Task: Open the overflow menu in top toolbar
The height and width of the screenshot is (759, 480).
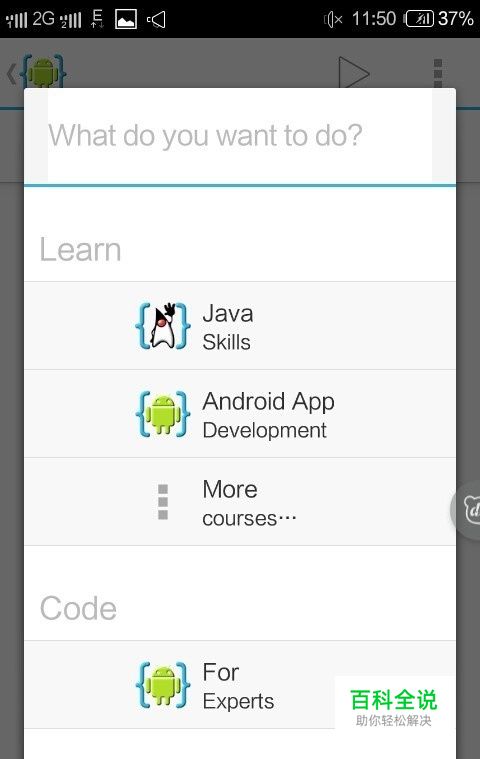Action: (438, 74)
